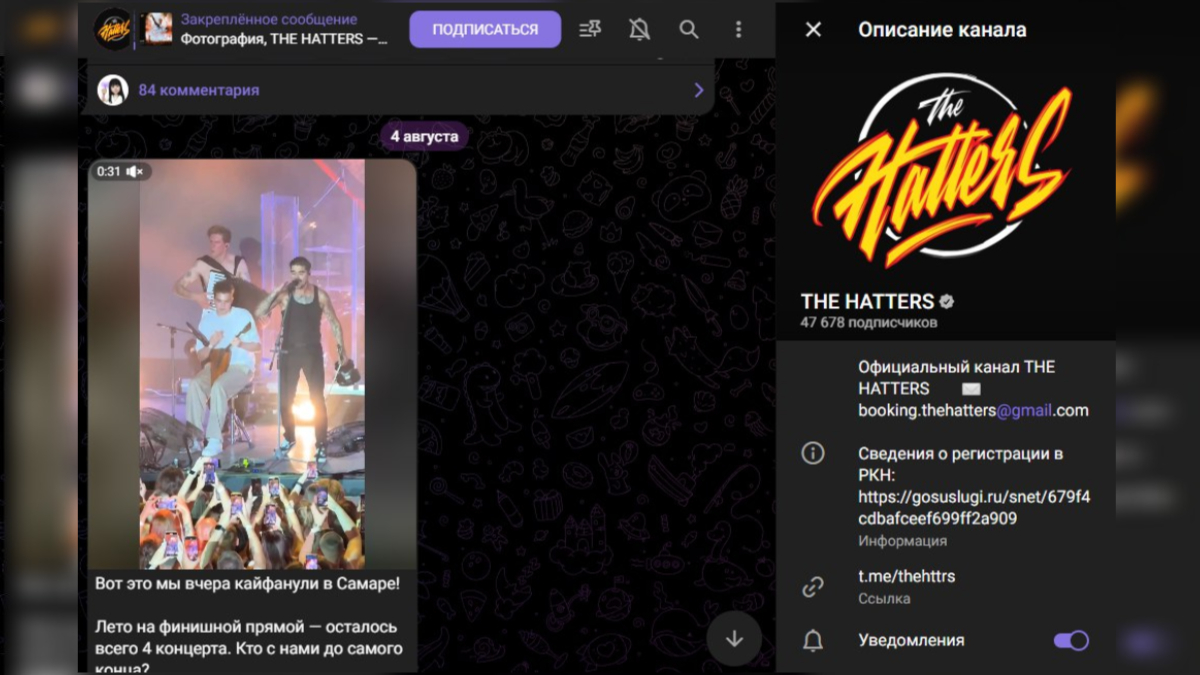Close the Описание канала panel
1200x675 pixels.
[813, 30]
